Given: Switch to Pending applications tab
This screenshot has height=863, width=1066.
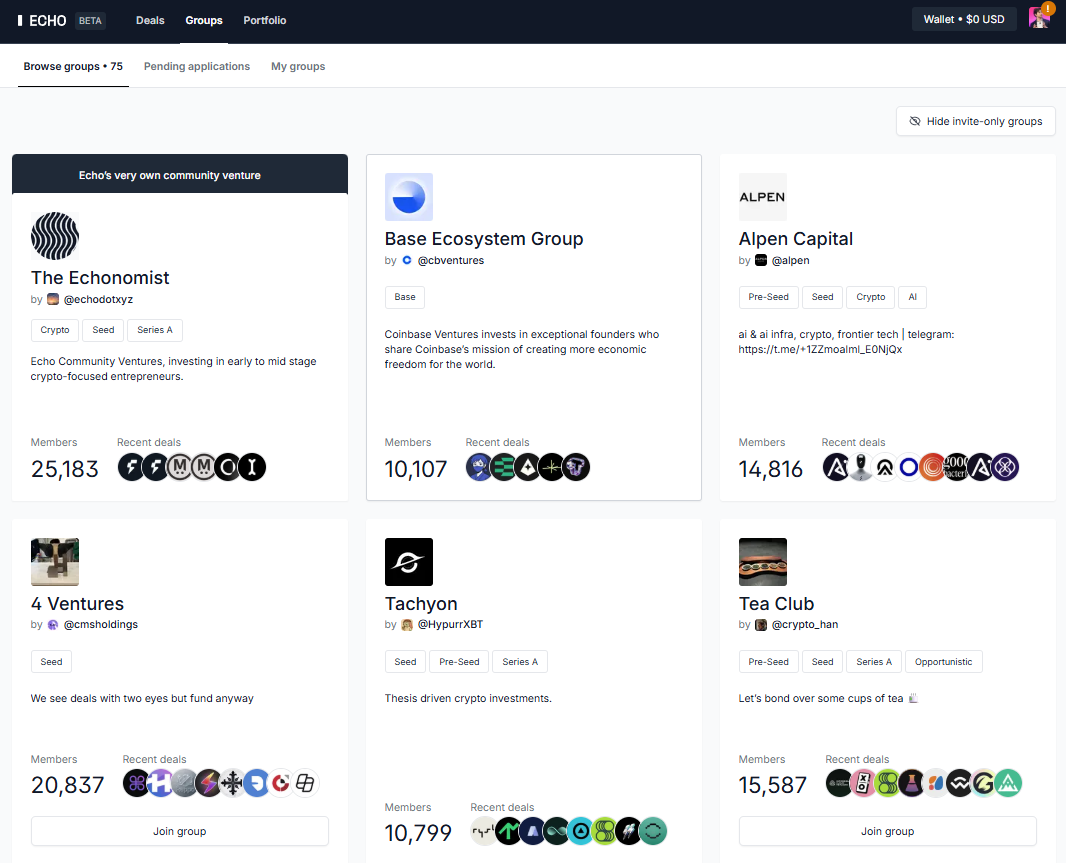Looking at the screenshot, I should (197, 66).
